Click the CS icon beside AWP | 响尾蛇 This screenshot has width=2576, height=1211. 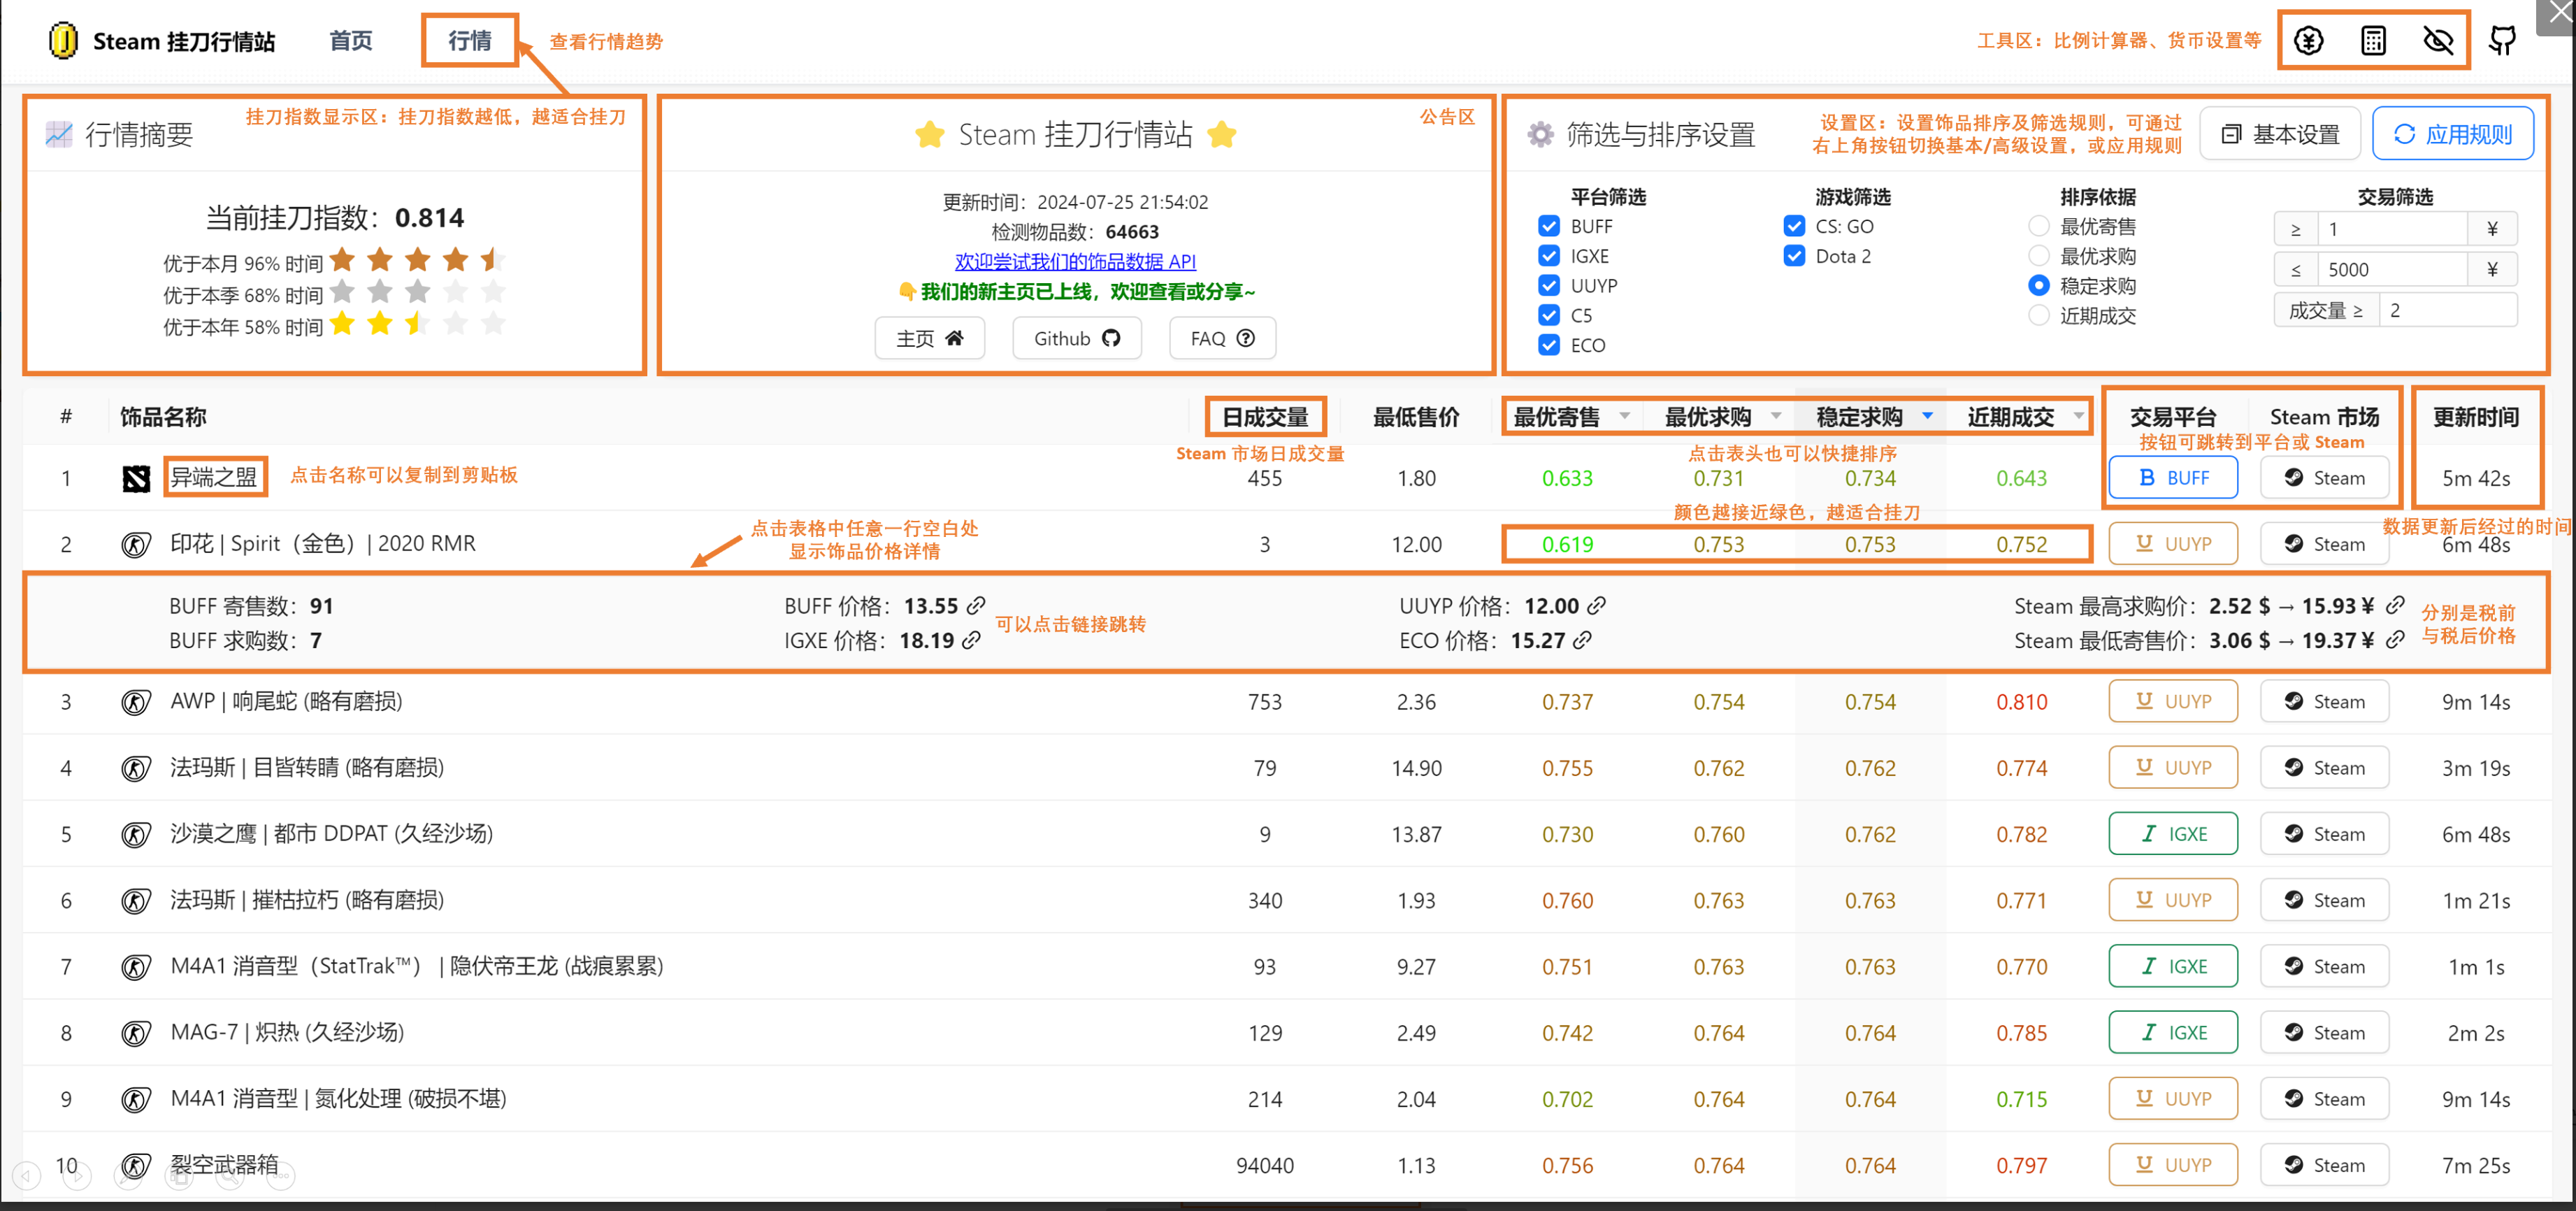click(x=136, y=702)
